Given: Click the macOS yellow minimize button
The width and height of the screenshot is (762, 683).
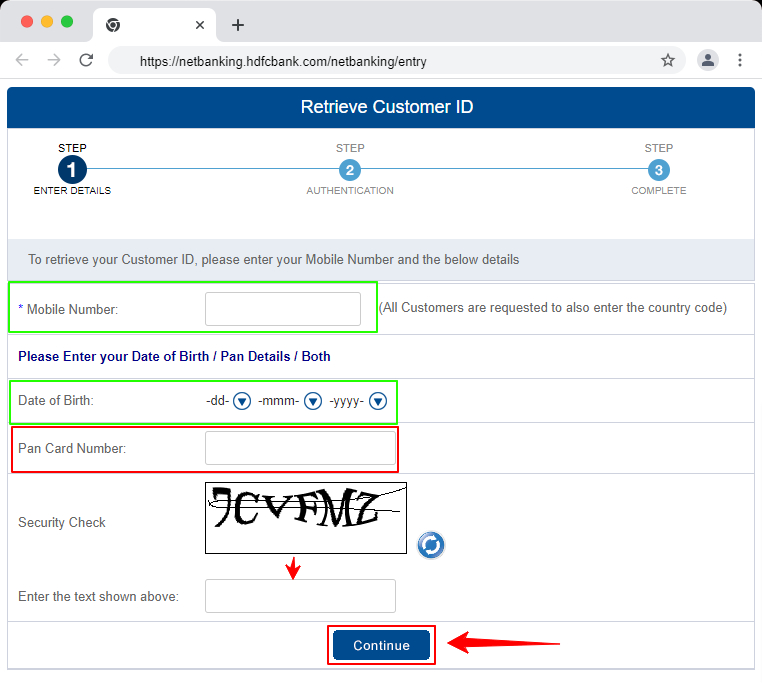Looking at the screenshot, I should click(47, 22).
